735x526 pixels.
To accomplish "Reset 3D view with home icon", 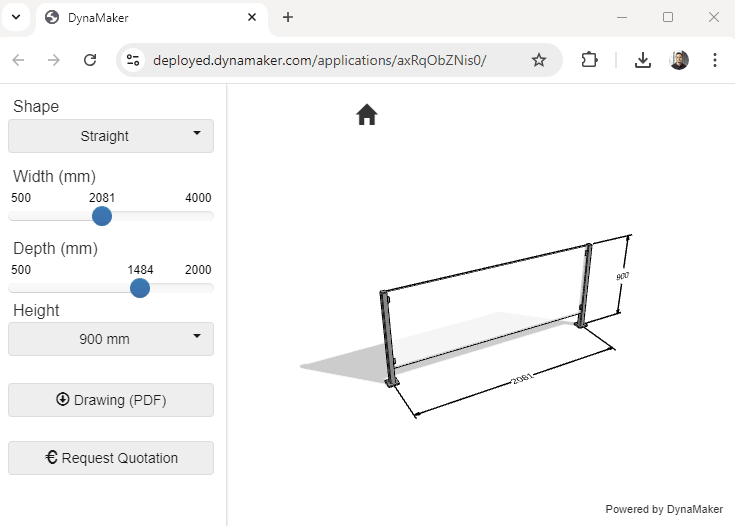I will click(x=367, y=115).
